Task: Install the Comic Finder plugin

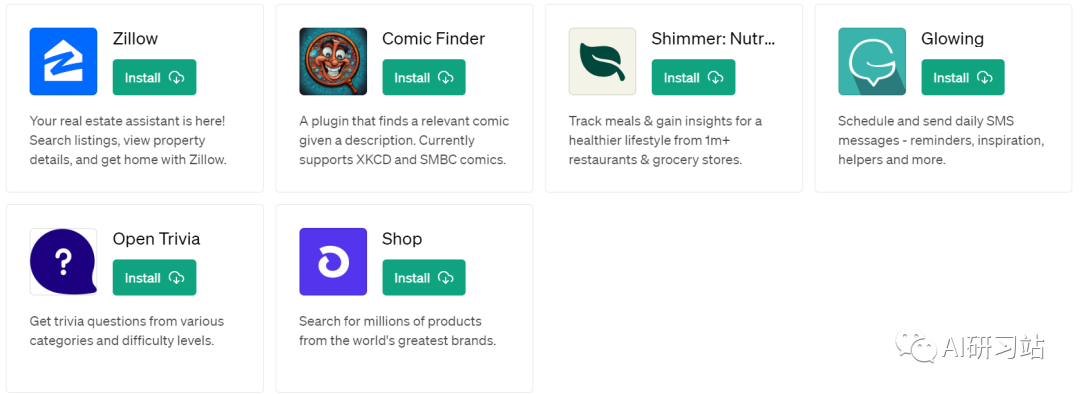Action: pyautogui.click(x=424, y=77)
